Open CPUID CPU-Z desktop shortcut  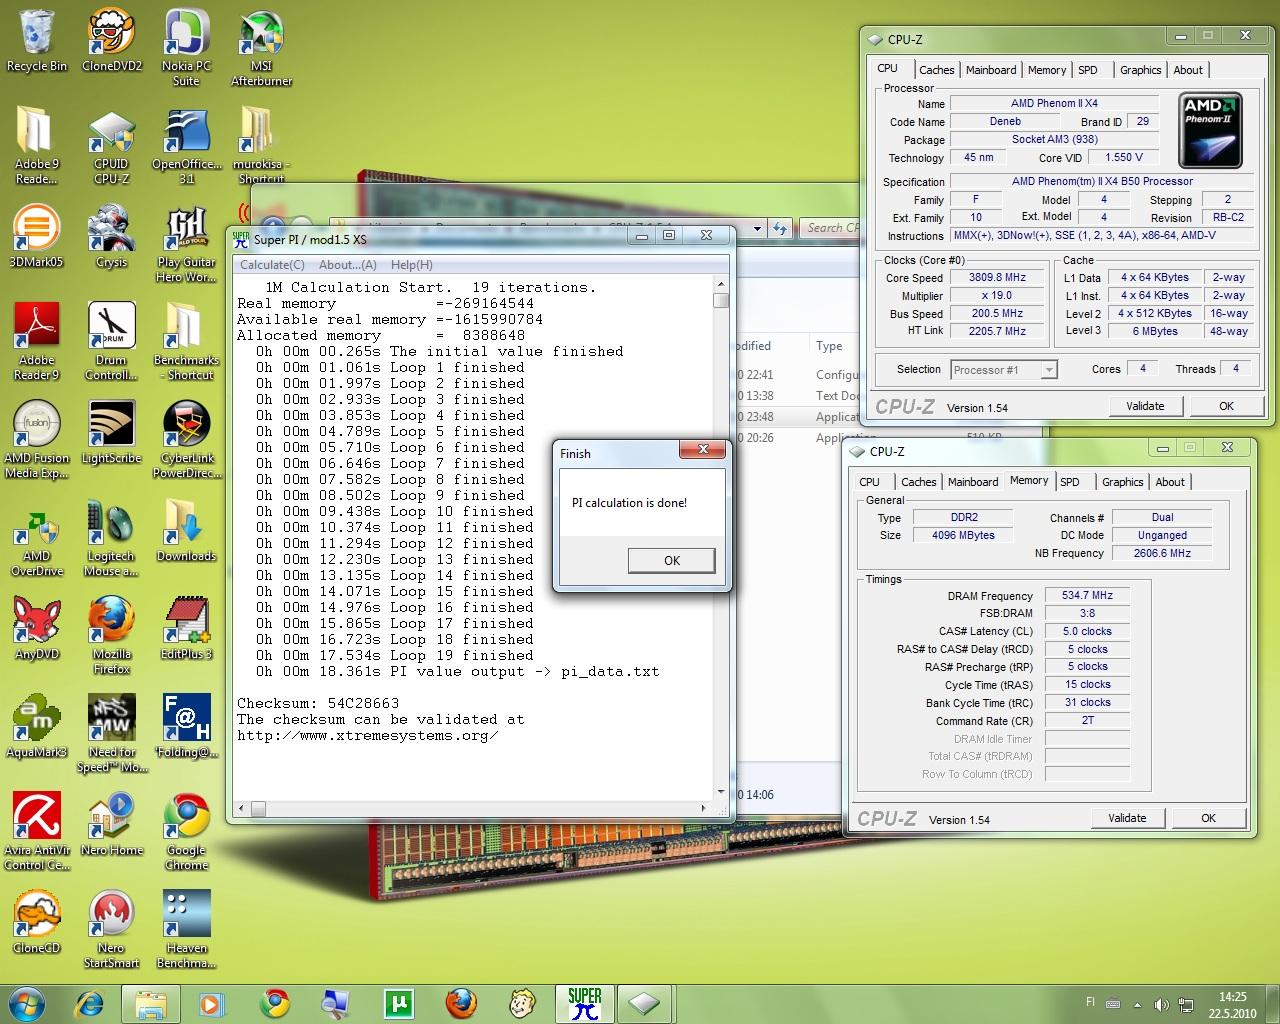(x=111, y=146)
